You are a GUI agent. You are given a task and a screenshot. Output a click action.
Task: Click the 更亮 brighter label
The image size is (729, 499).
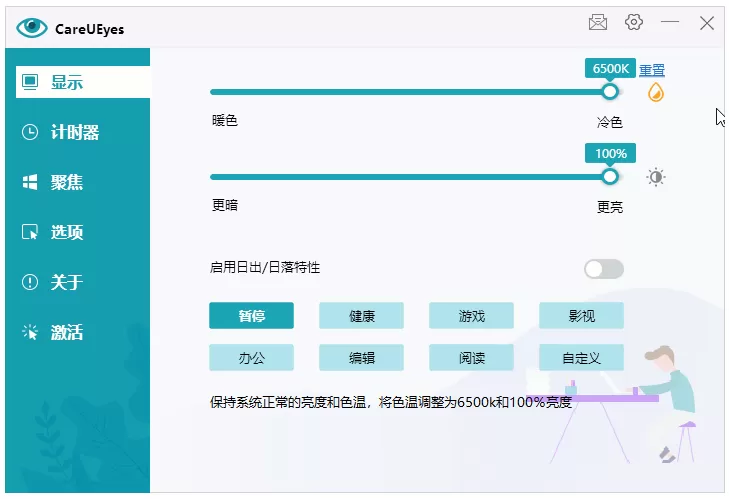point(610,207)
